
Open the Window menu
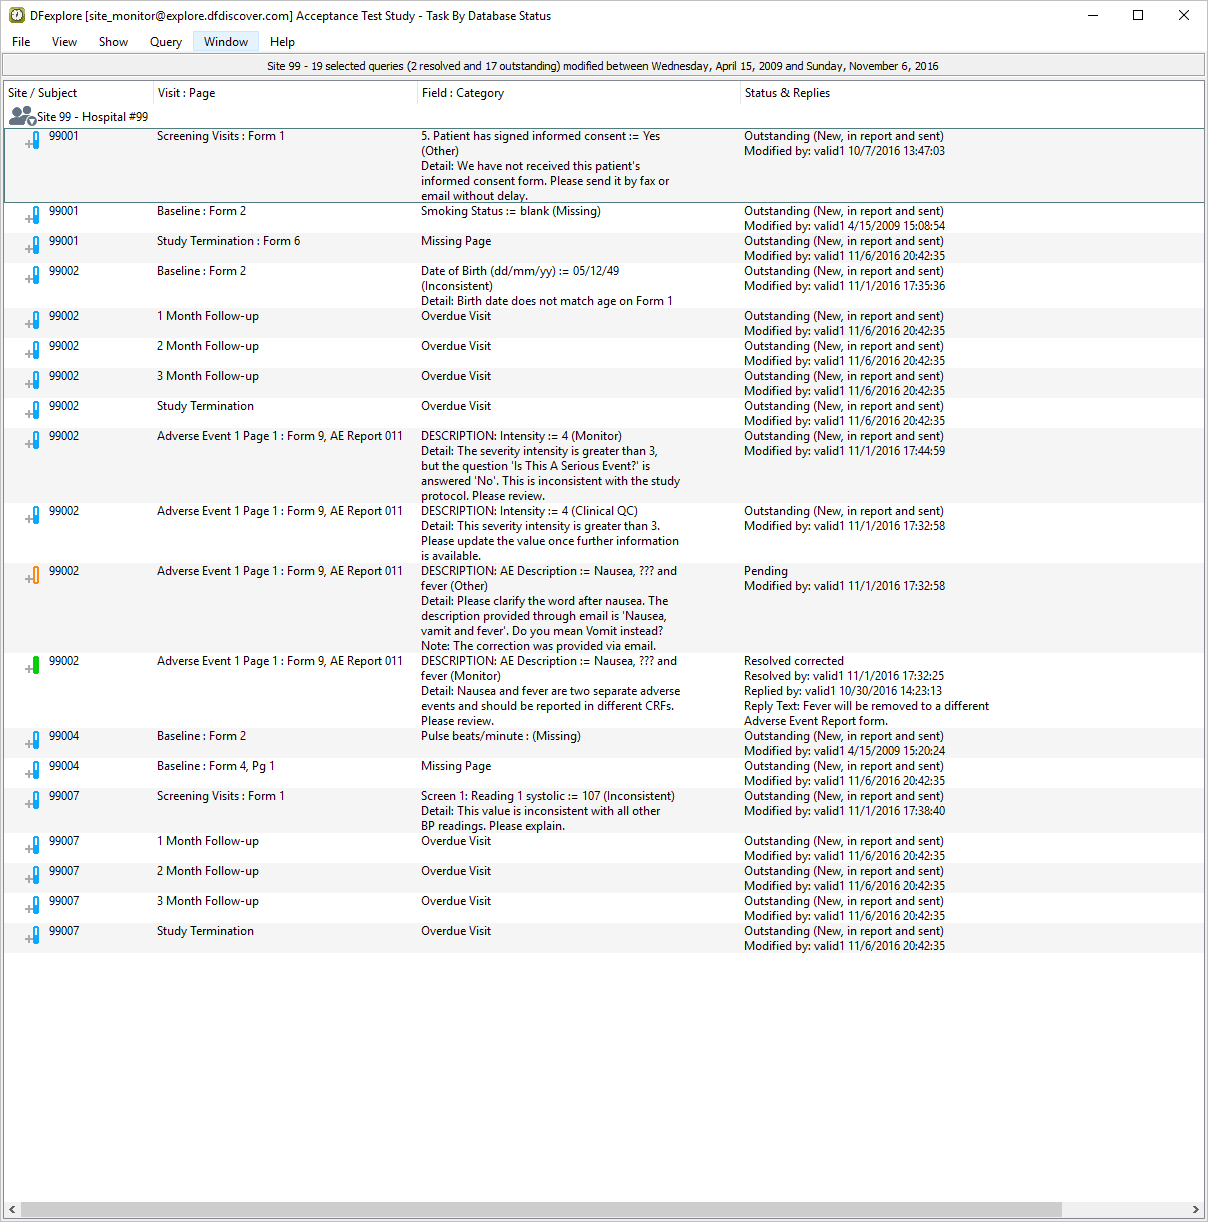pos(226,42)
